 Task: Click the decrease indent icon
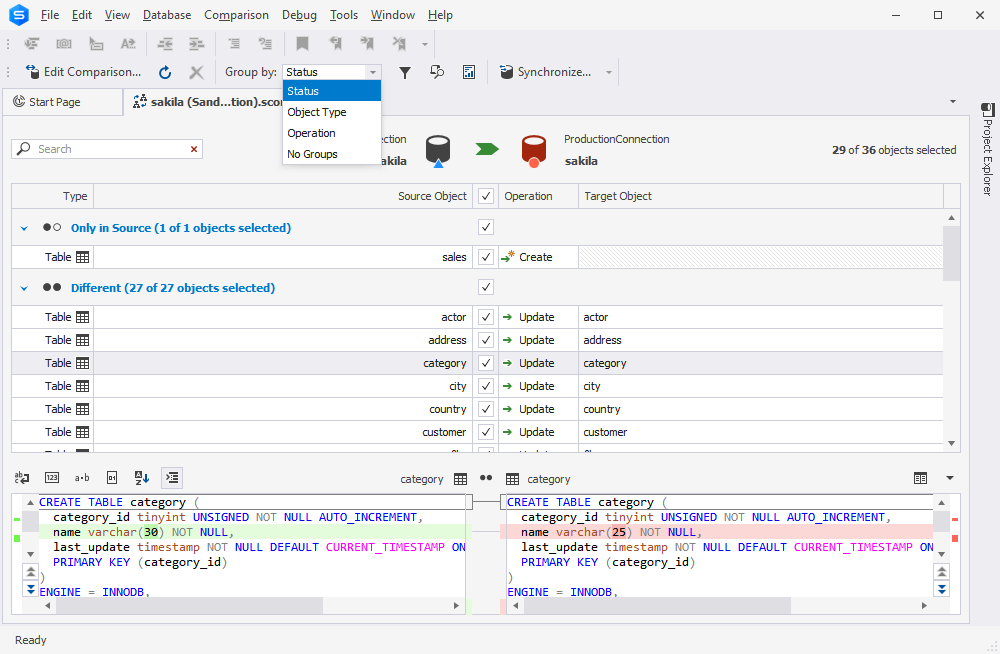tap(165, 43)
